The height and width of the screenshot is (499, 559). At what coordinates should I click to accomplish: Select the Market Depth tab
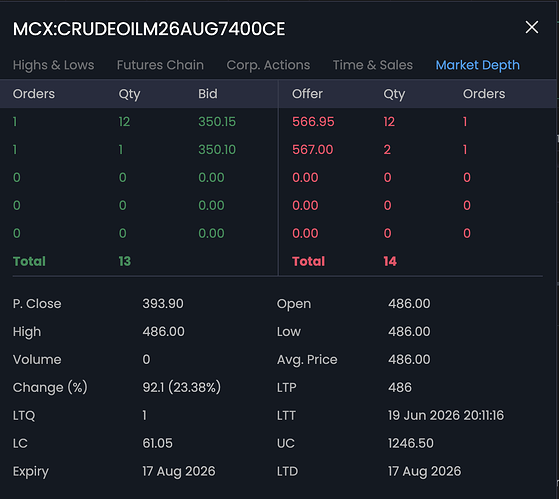click(477, 65)
